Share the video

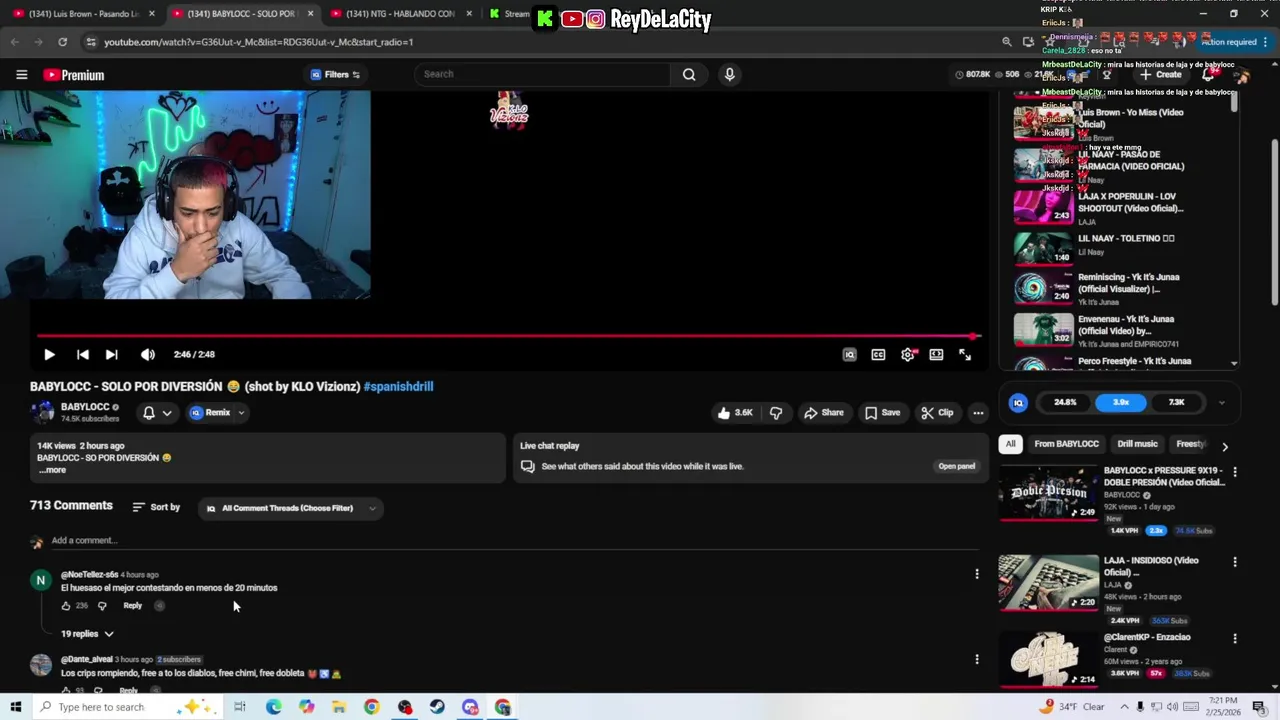click(824, 412)
